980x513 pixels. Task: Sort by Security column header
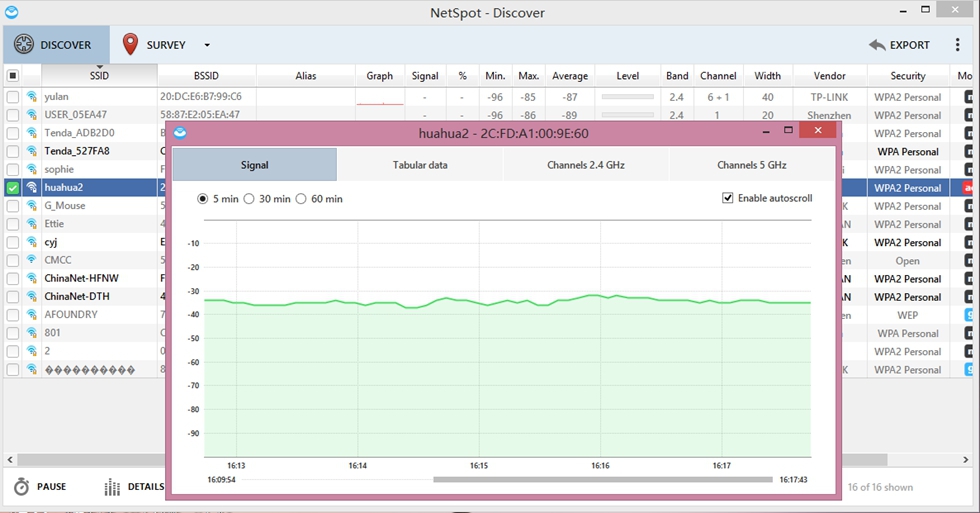908,76
